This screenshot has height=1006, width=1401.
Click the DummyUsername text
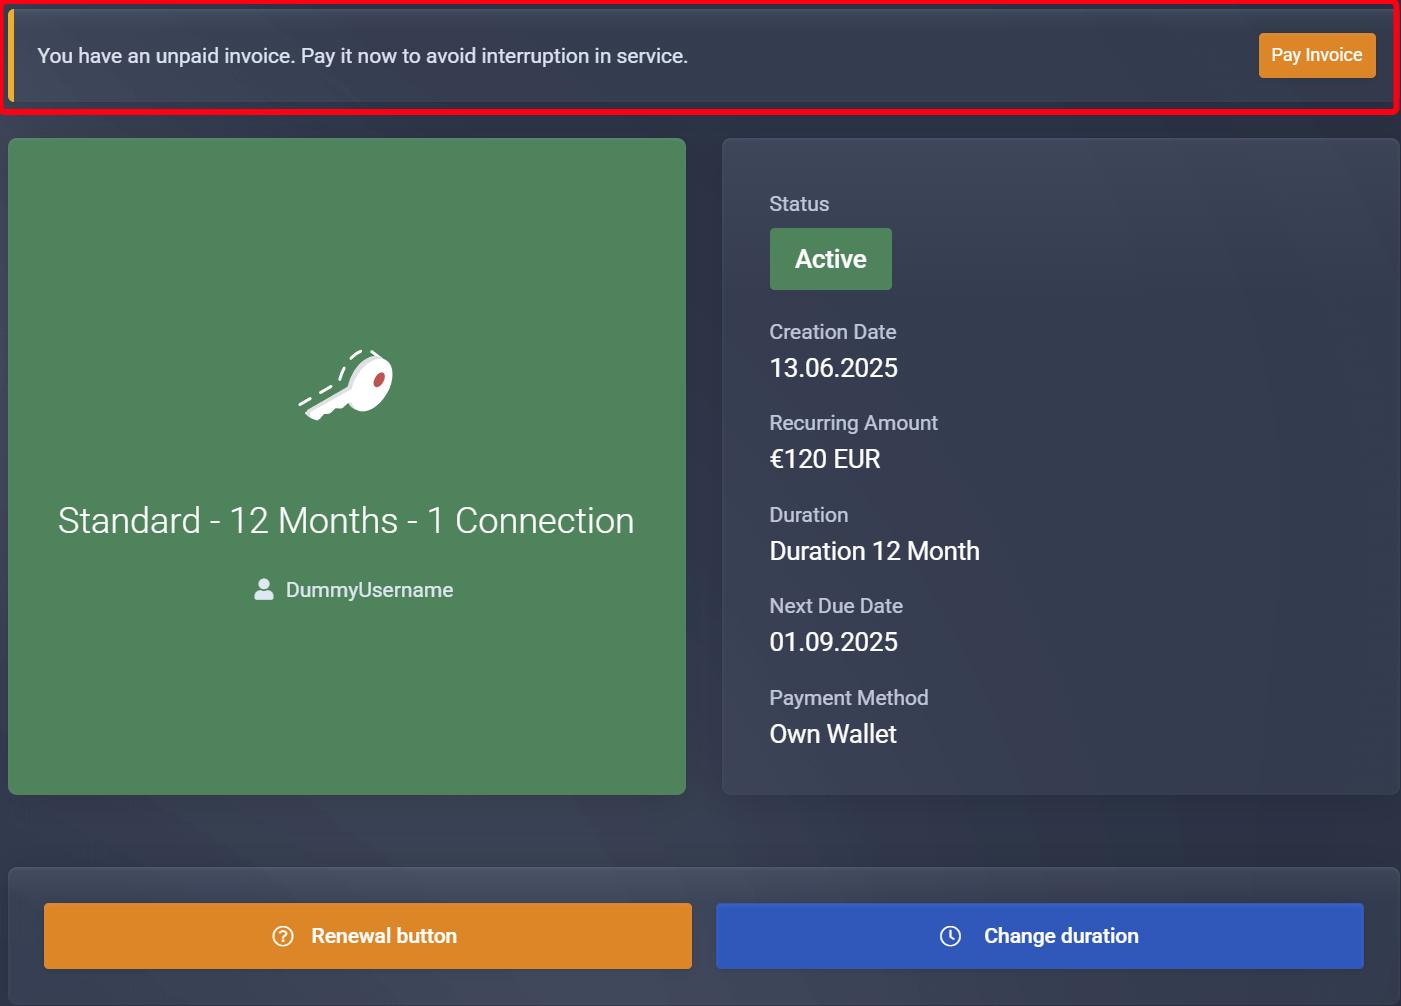369,590
